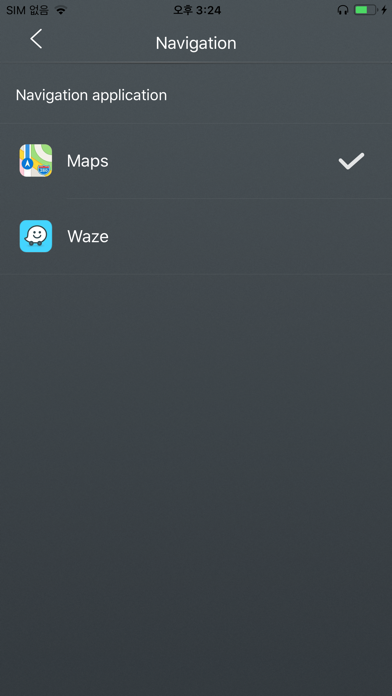The image size is (392, 696).
Task: Tap the back arrow in the header
Action: pos(36,39)
